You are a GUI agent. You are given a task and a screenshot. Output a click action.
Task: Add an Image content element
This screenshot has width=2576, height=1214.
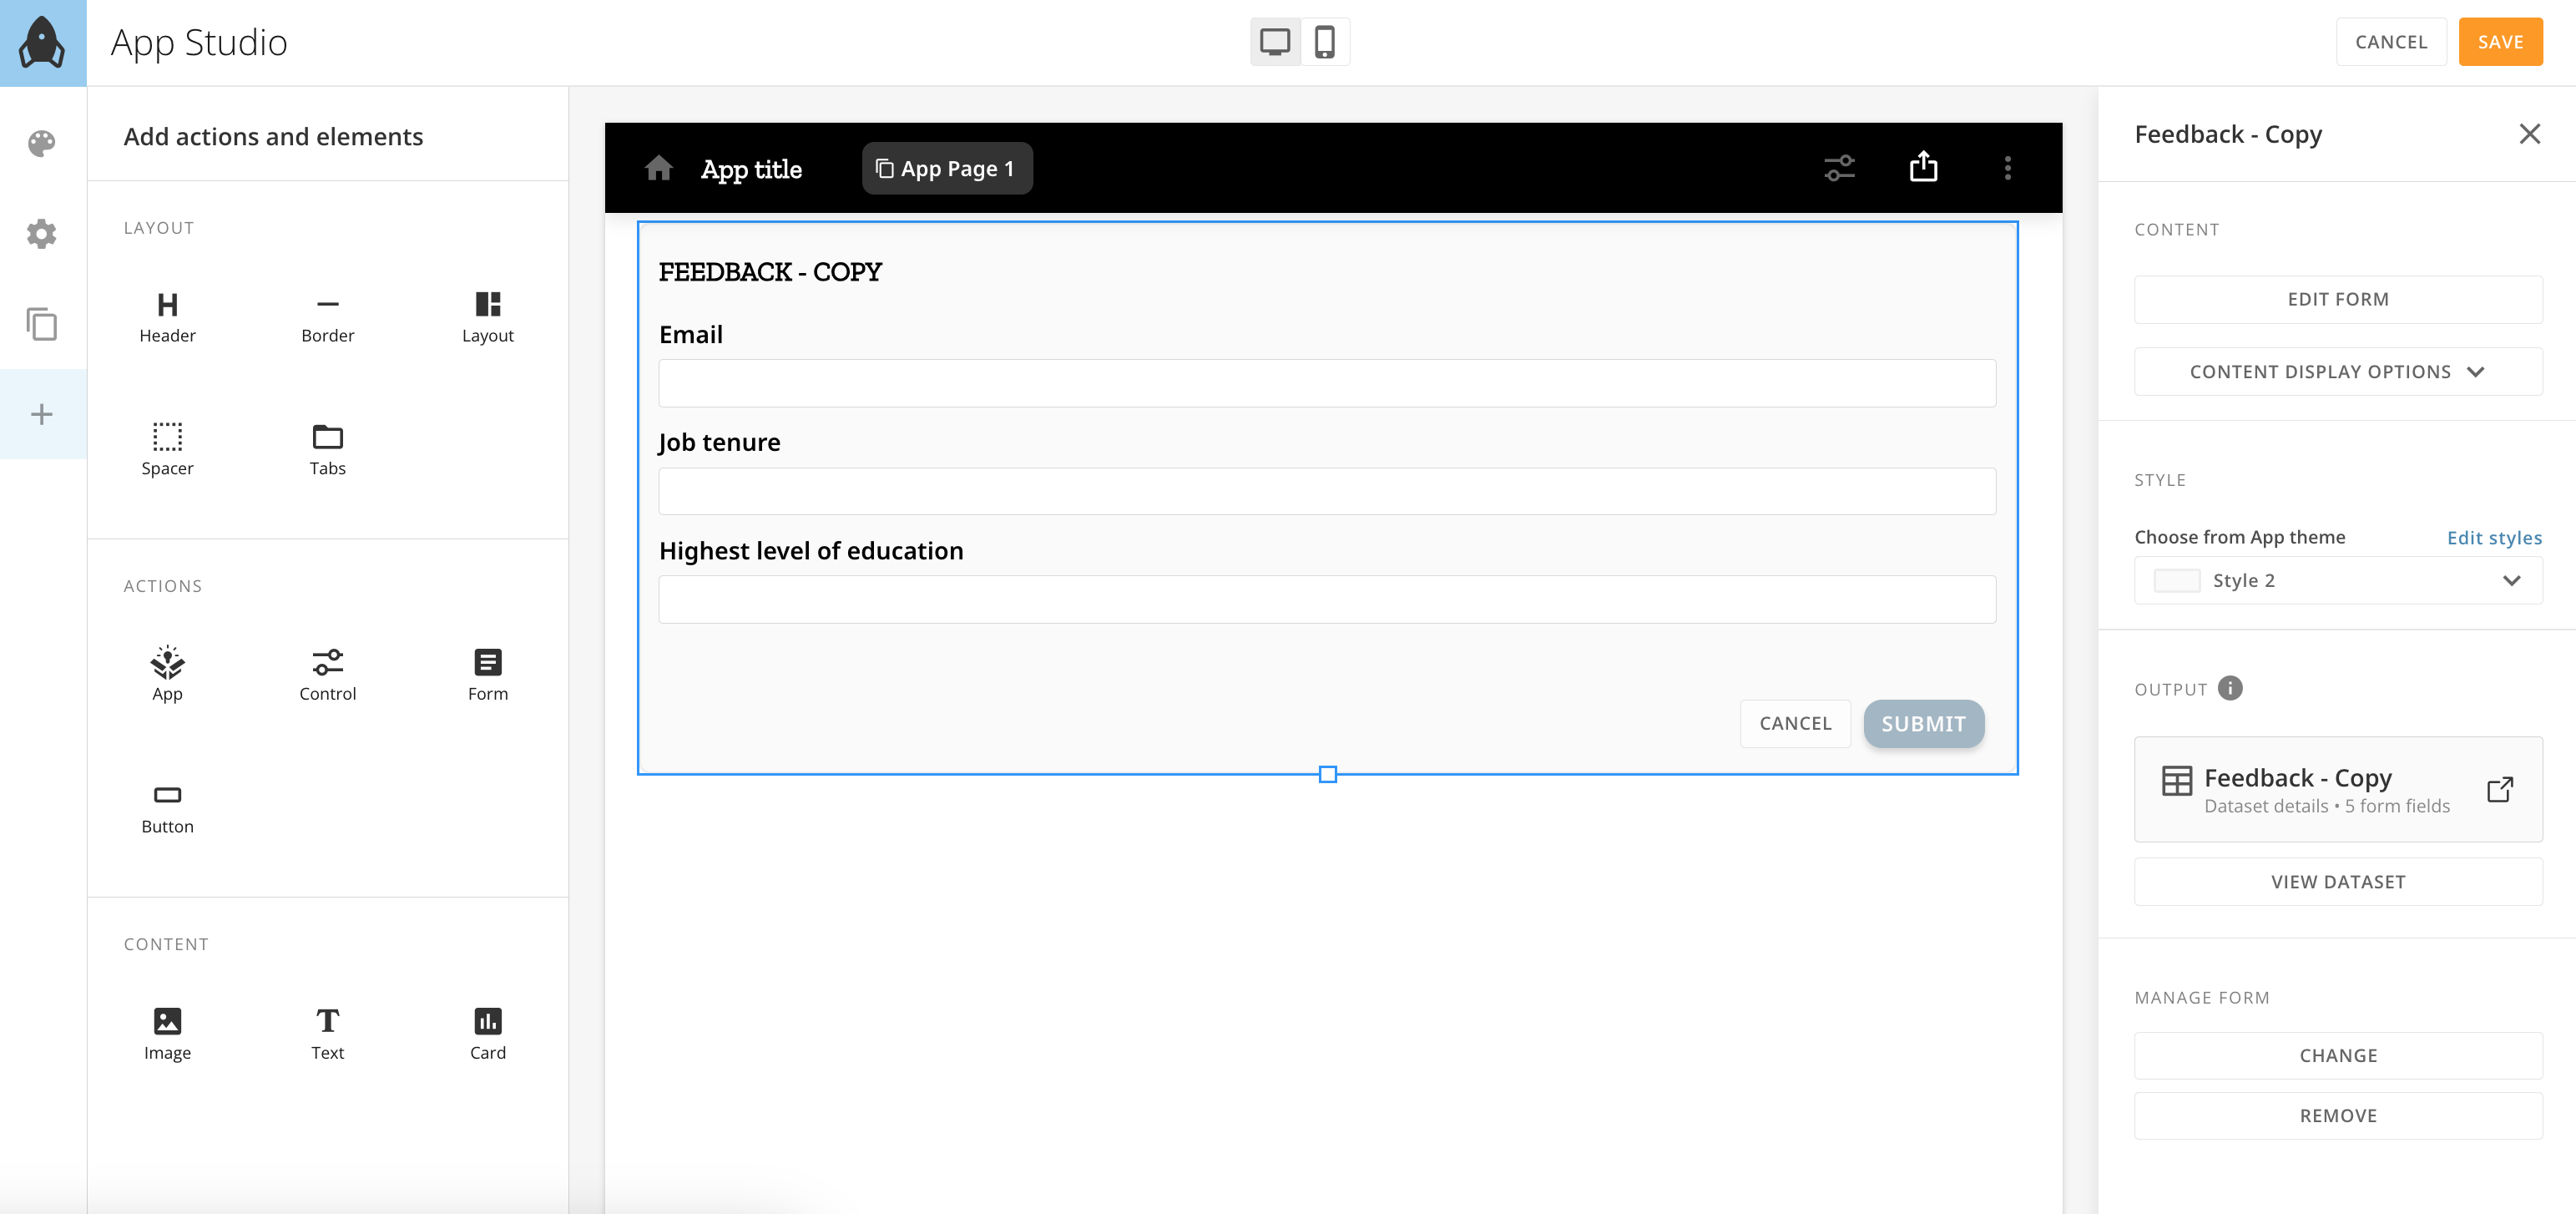point(166,1031)
